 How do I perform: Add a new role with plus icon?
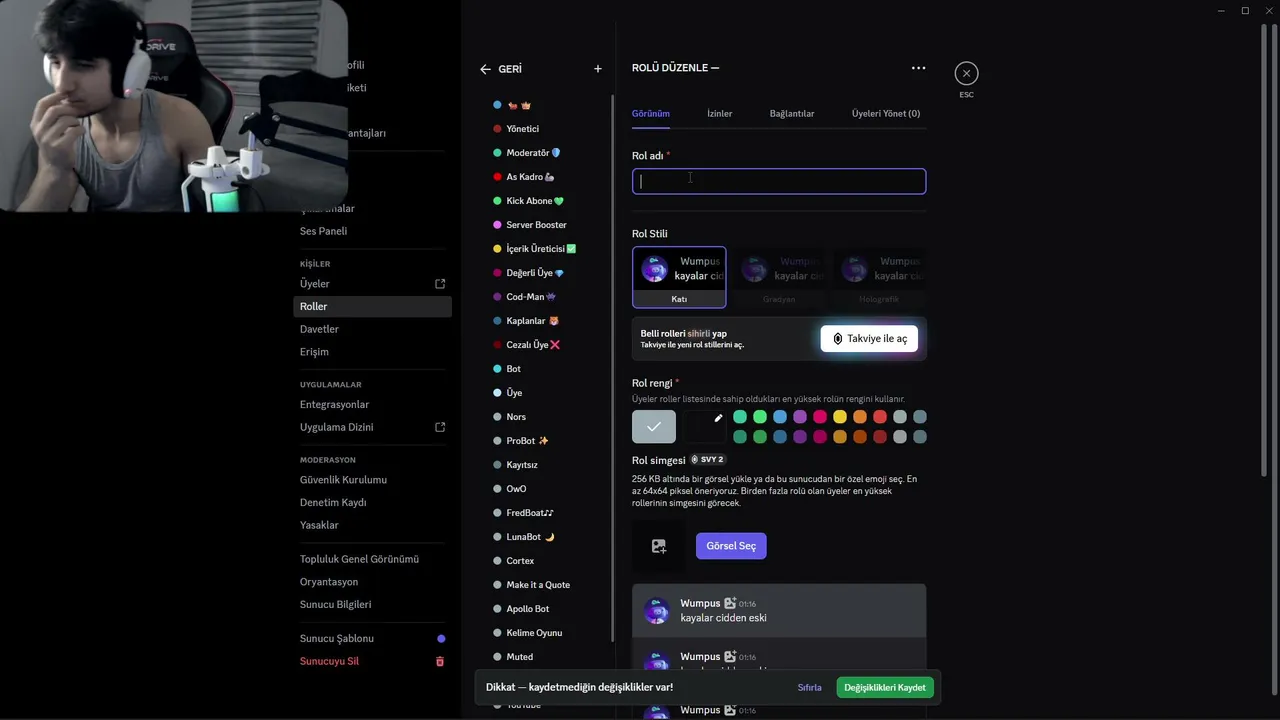[x=598, y=69]
